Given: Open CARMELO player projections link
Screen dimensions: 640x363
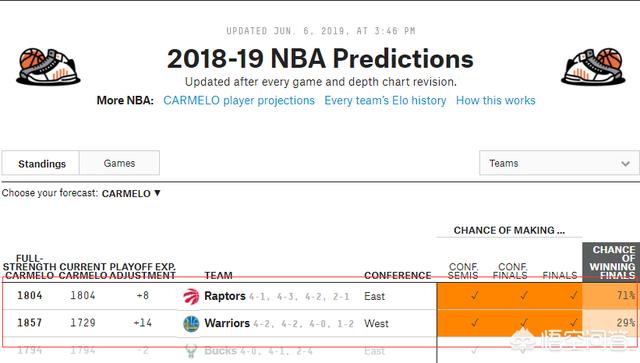Looking at the screenshot, I should tap(239, 100).
